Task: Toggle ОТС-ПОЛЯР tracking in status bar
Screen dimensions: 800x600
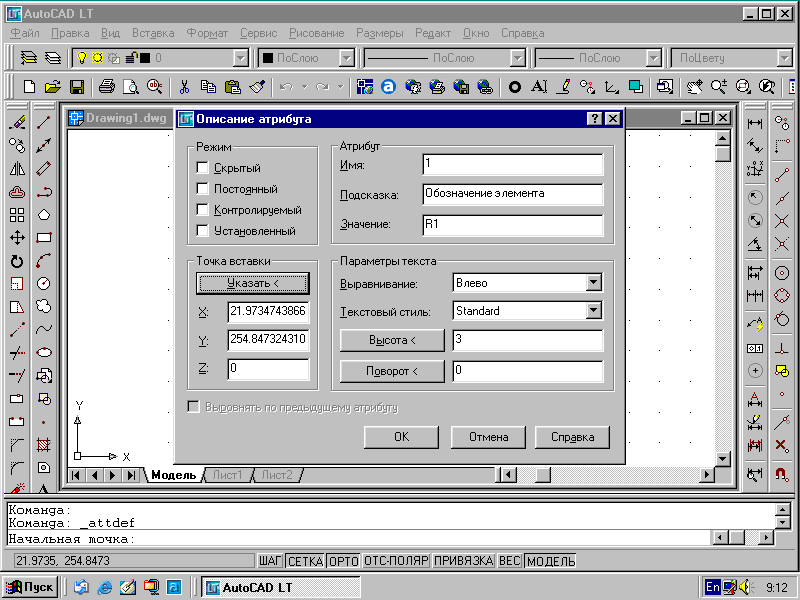Action: pyautogui.click(x=396, y=561)
